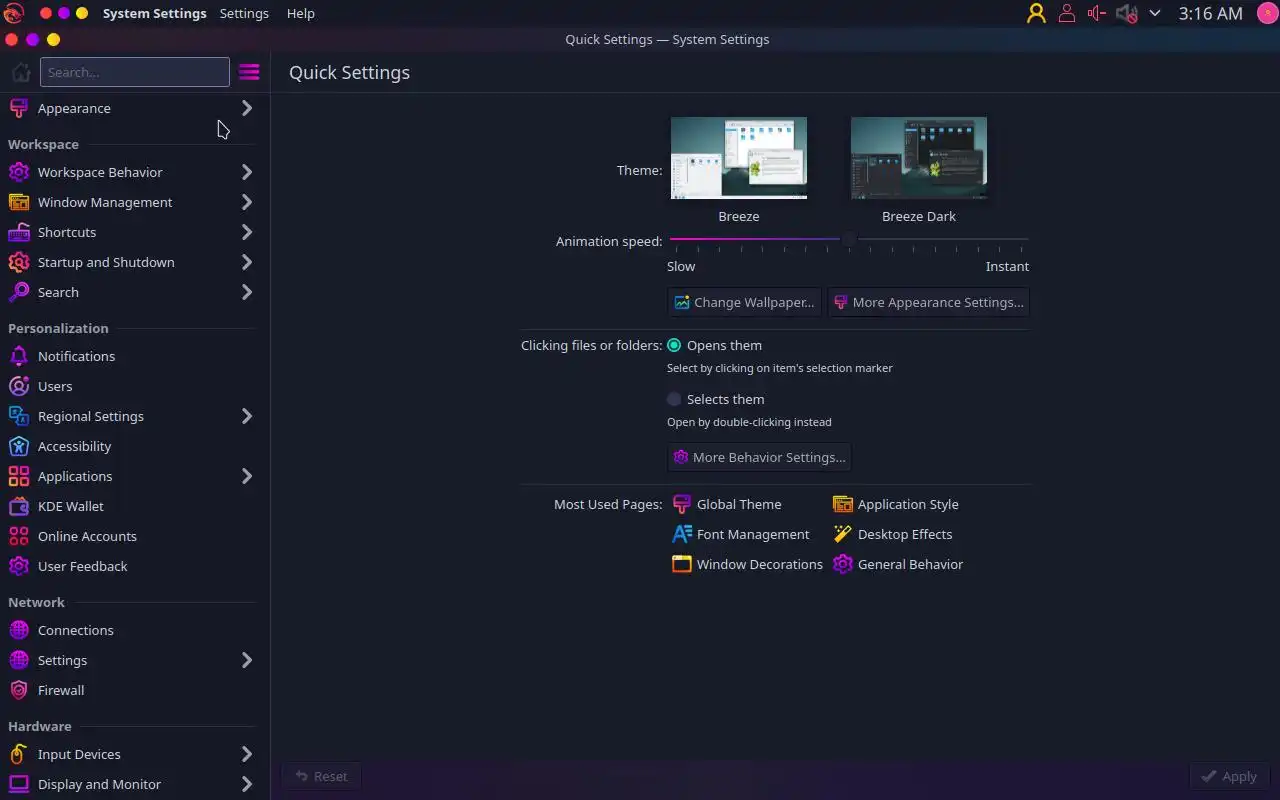
Task: Click the Apply button
Action: click(1229, 776)
